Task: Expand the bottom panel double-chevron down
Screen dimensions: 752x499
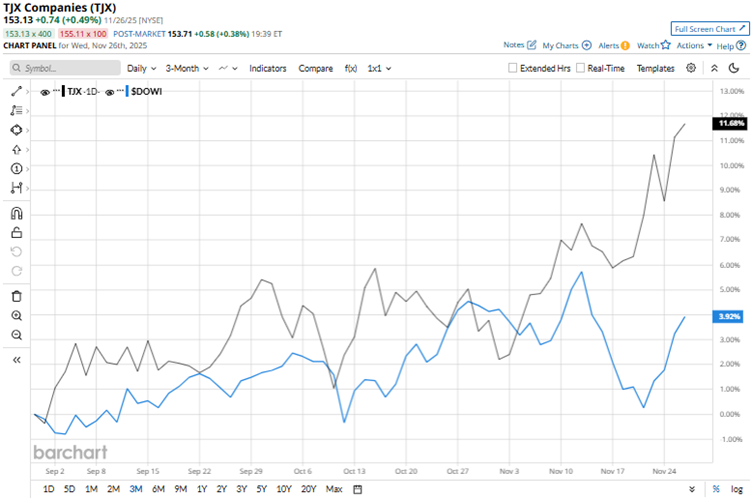Action: click(692, 489)
